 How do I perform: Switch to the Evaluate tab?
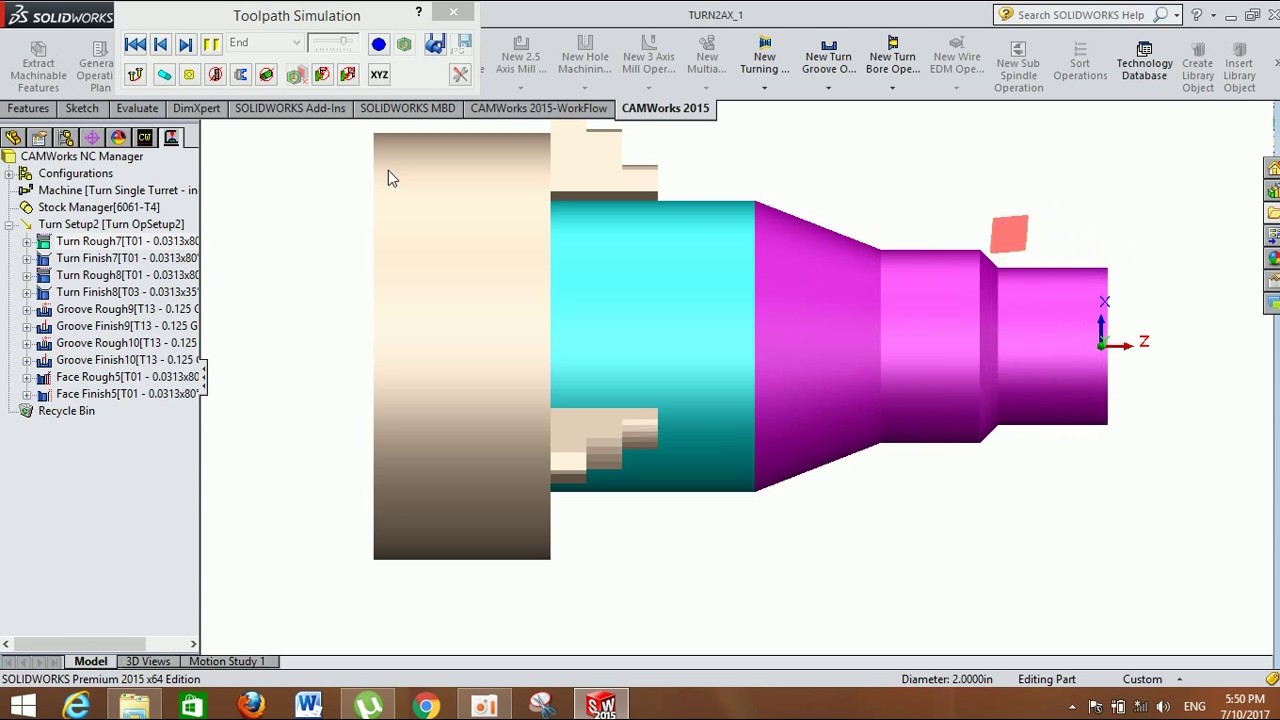(x=137, y=108)
